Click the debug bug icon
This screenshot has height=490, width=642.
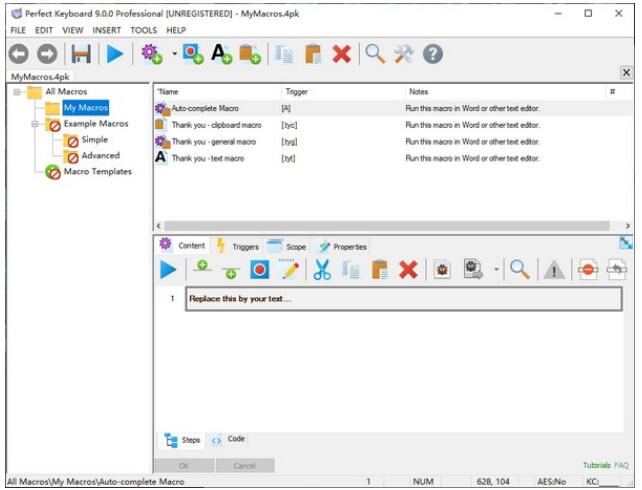coord(442,270)
